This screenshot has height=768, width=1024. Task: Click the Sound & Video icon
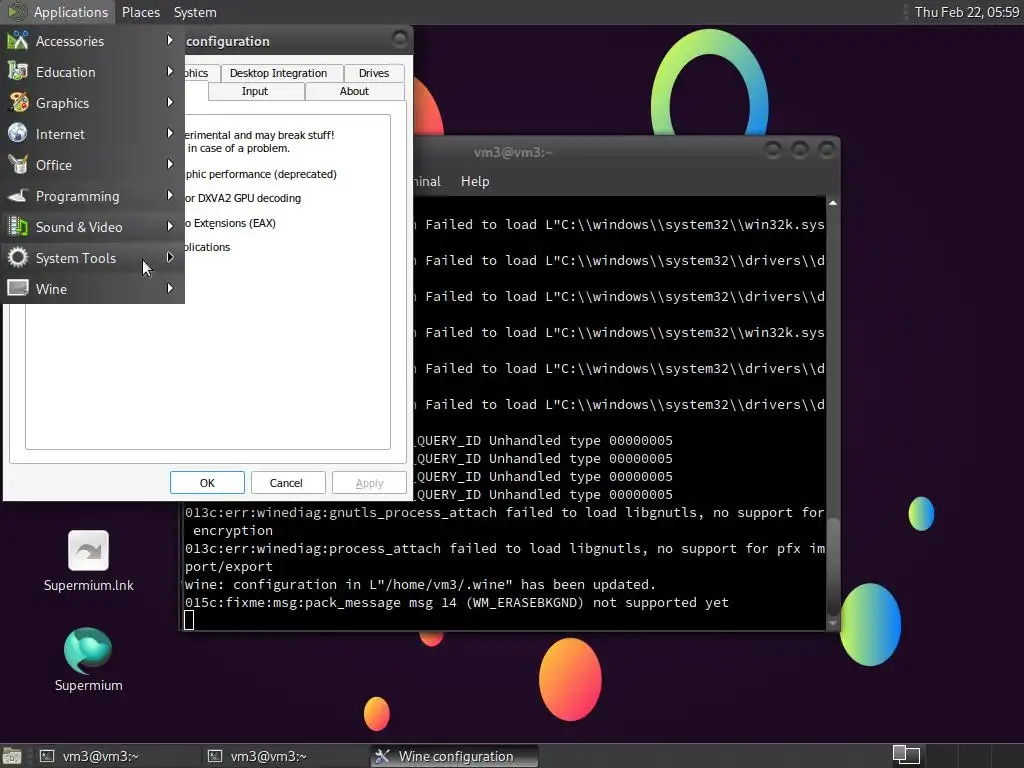(18, 227)
